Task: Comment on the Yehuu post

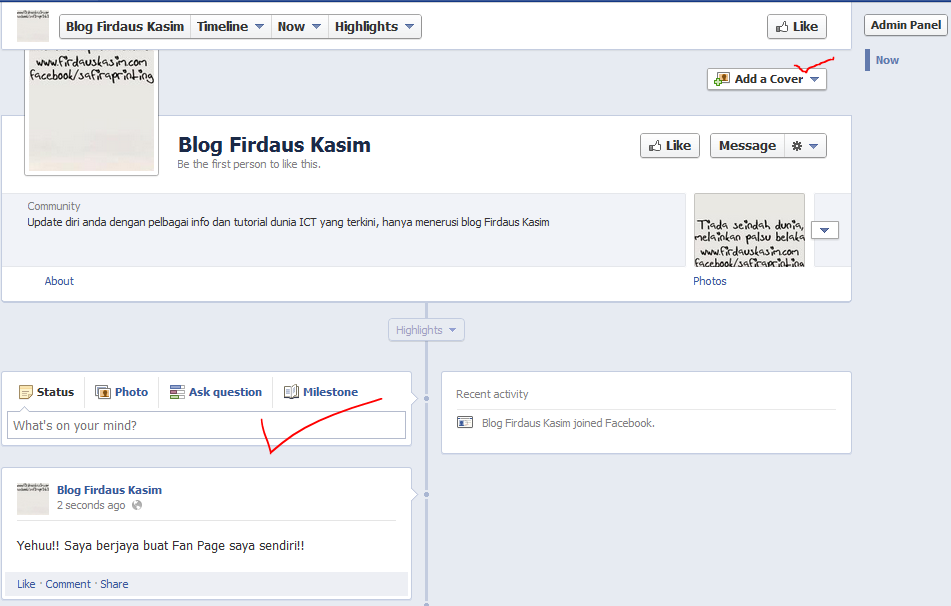Action: (x=68, y=584)
